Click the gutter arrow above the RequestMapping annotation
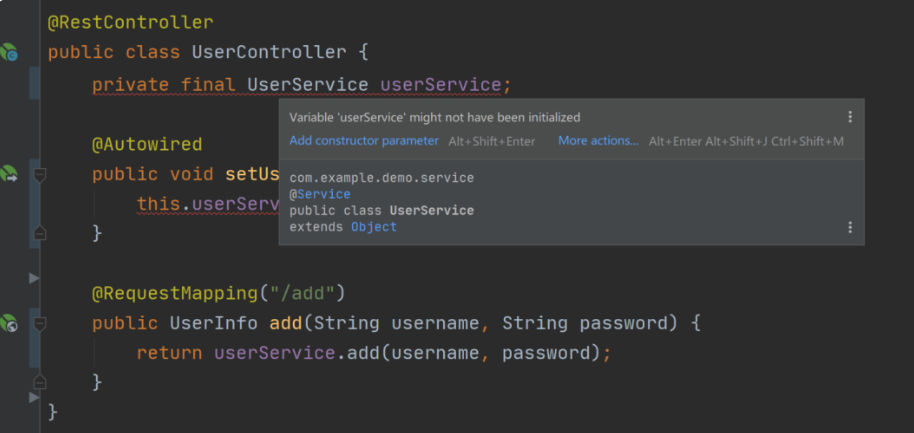The image size is (914, 433). [x=34, y=279]
